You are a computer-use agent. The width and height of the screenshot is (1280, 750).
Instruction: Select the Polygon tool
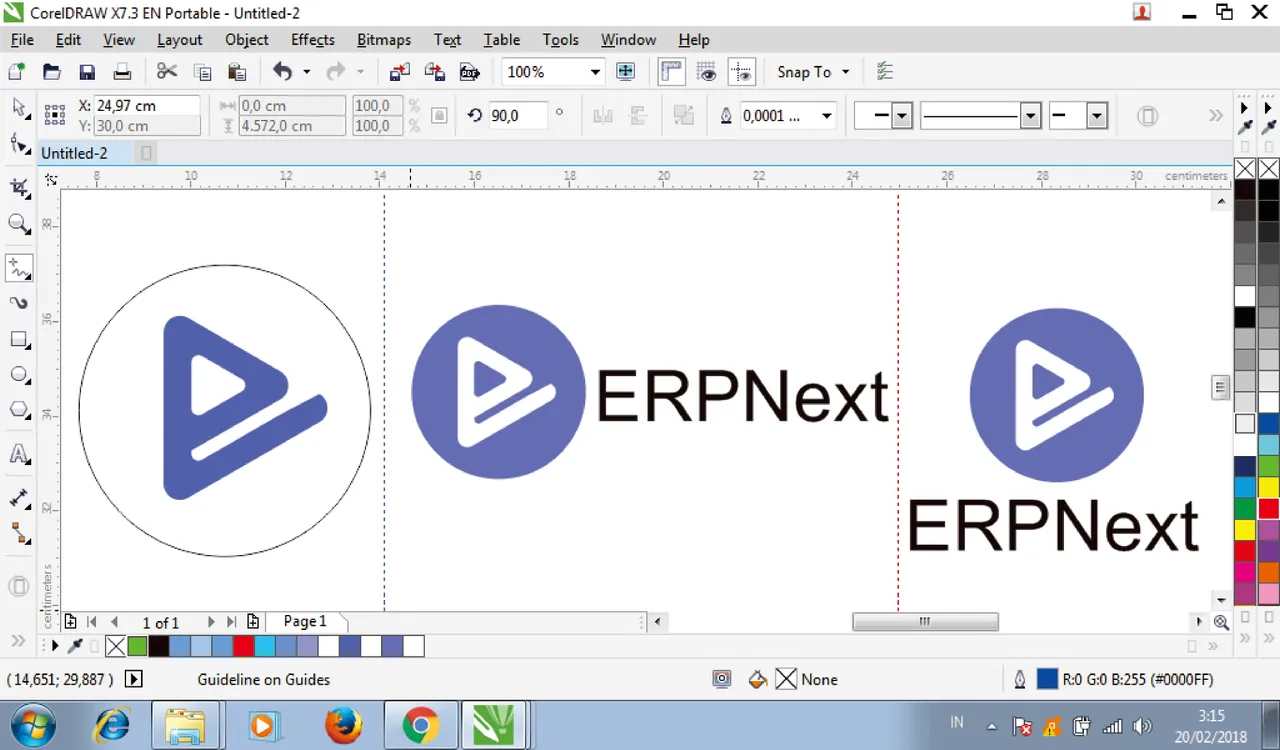pyautogui.click(x=18, y=410)
